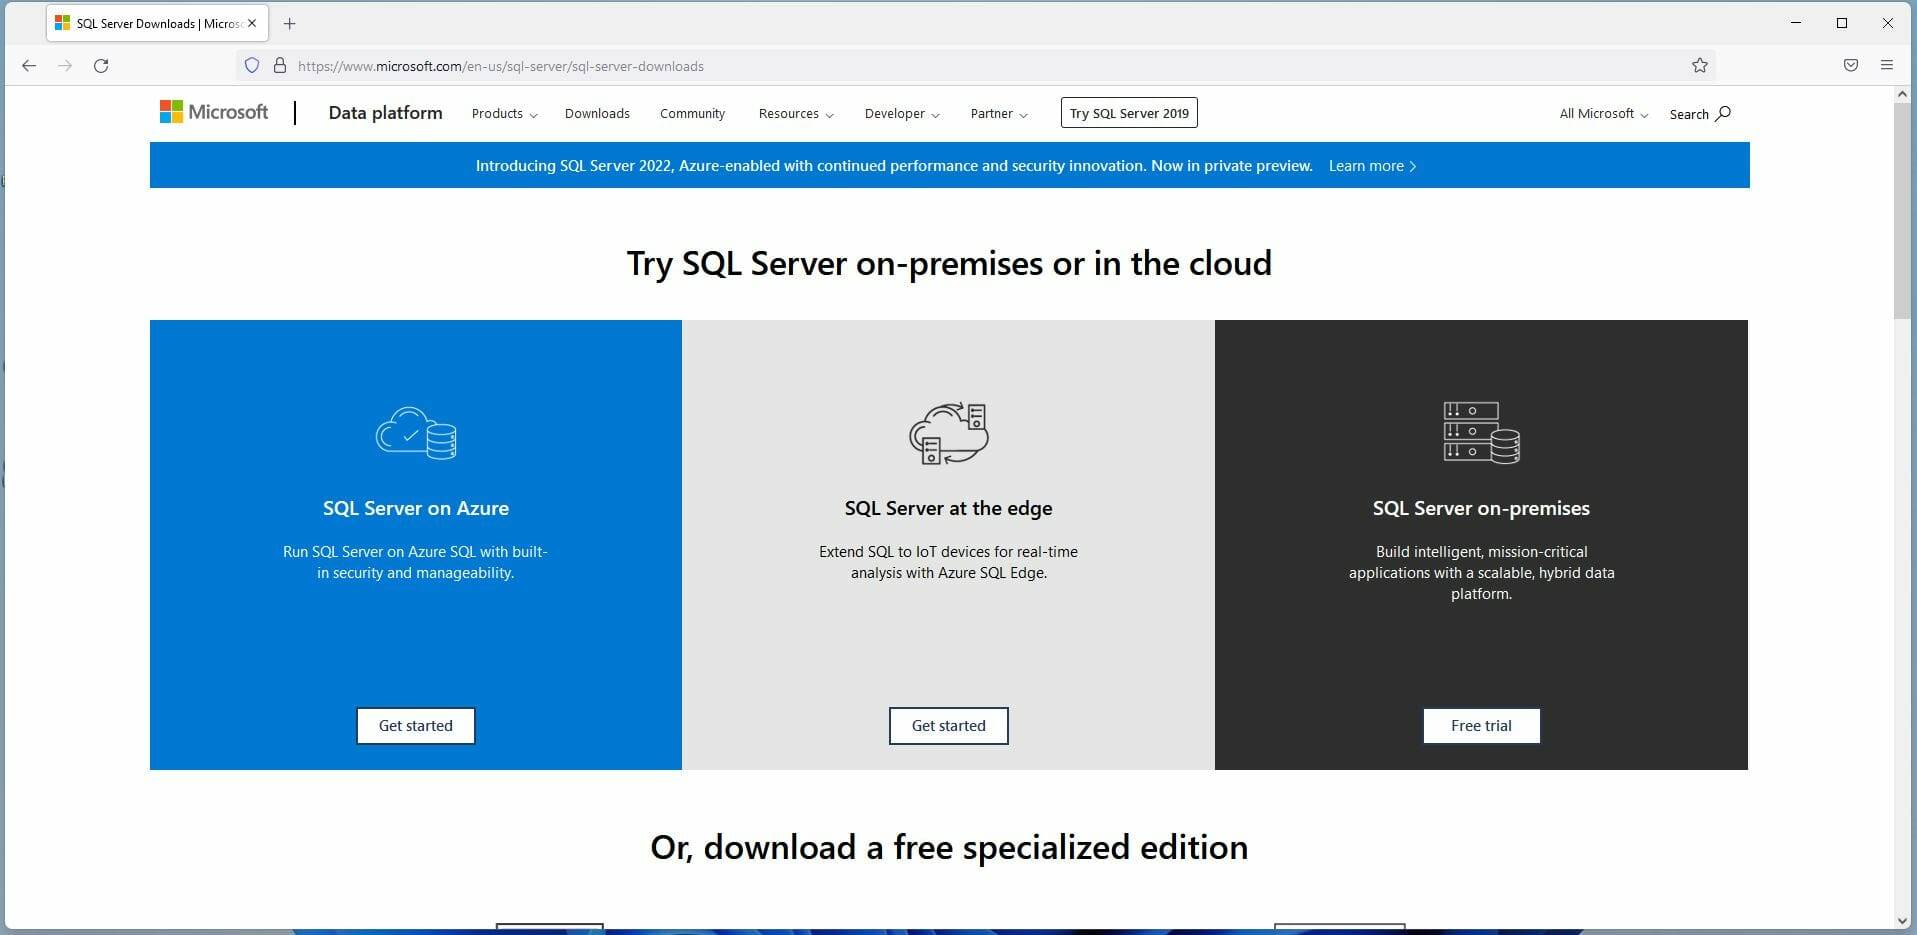This screenshot has height=935, width=1917.
Task: Click Get started for SQL Server on Azure
Action: (415, 725)
